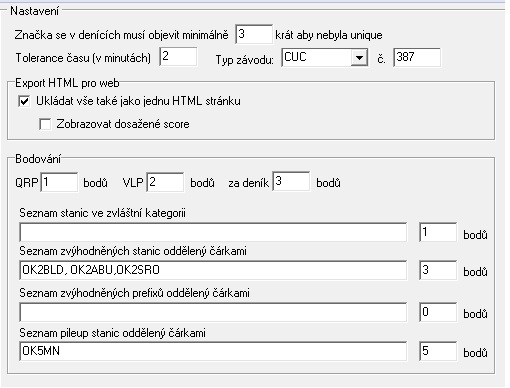Image resolution: width=510 pixels, height=388 pixels.
Task: Click the Zobrazovat dosažené score label
Action: [123, 124]
